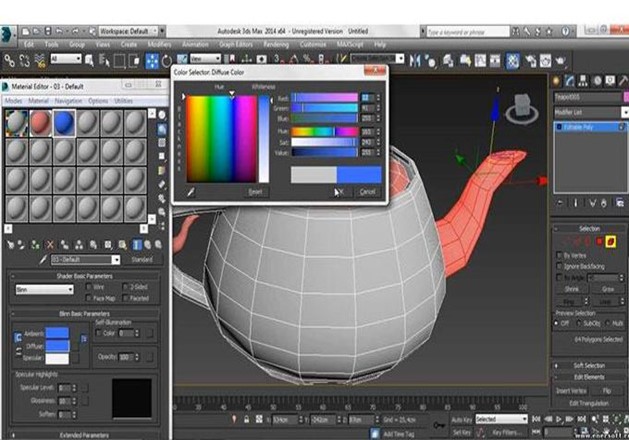Viewport: 629px width, 440px height.
Task: Click the Diffuse color swatch
Action: tap(57, 346)
